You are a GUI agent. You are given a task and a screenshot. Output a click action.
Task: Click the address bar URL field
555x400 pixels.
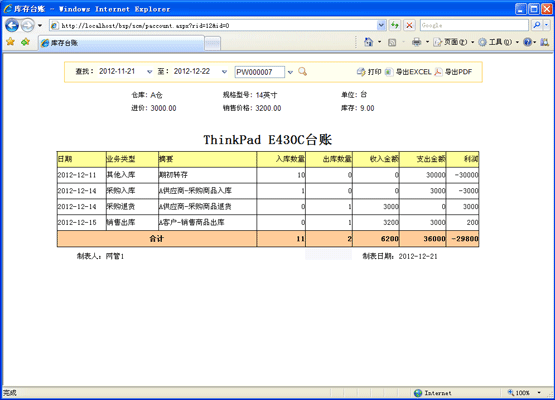[213, 25]
